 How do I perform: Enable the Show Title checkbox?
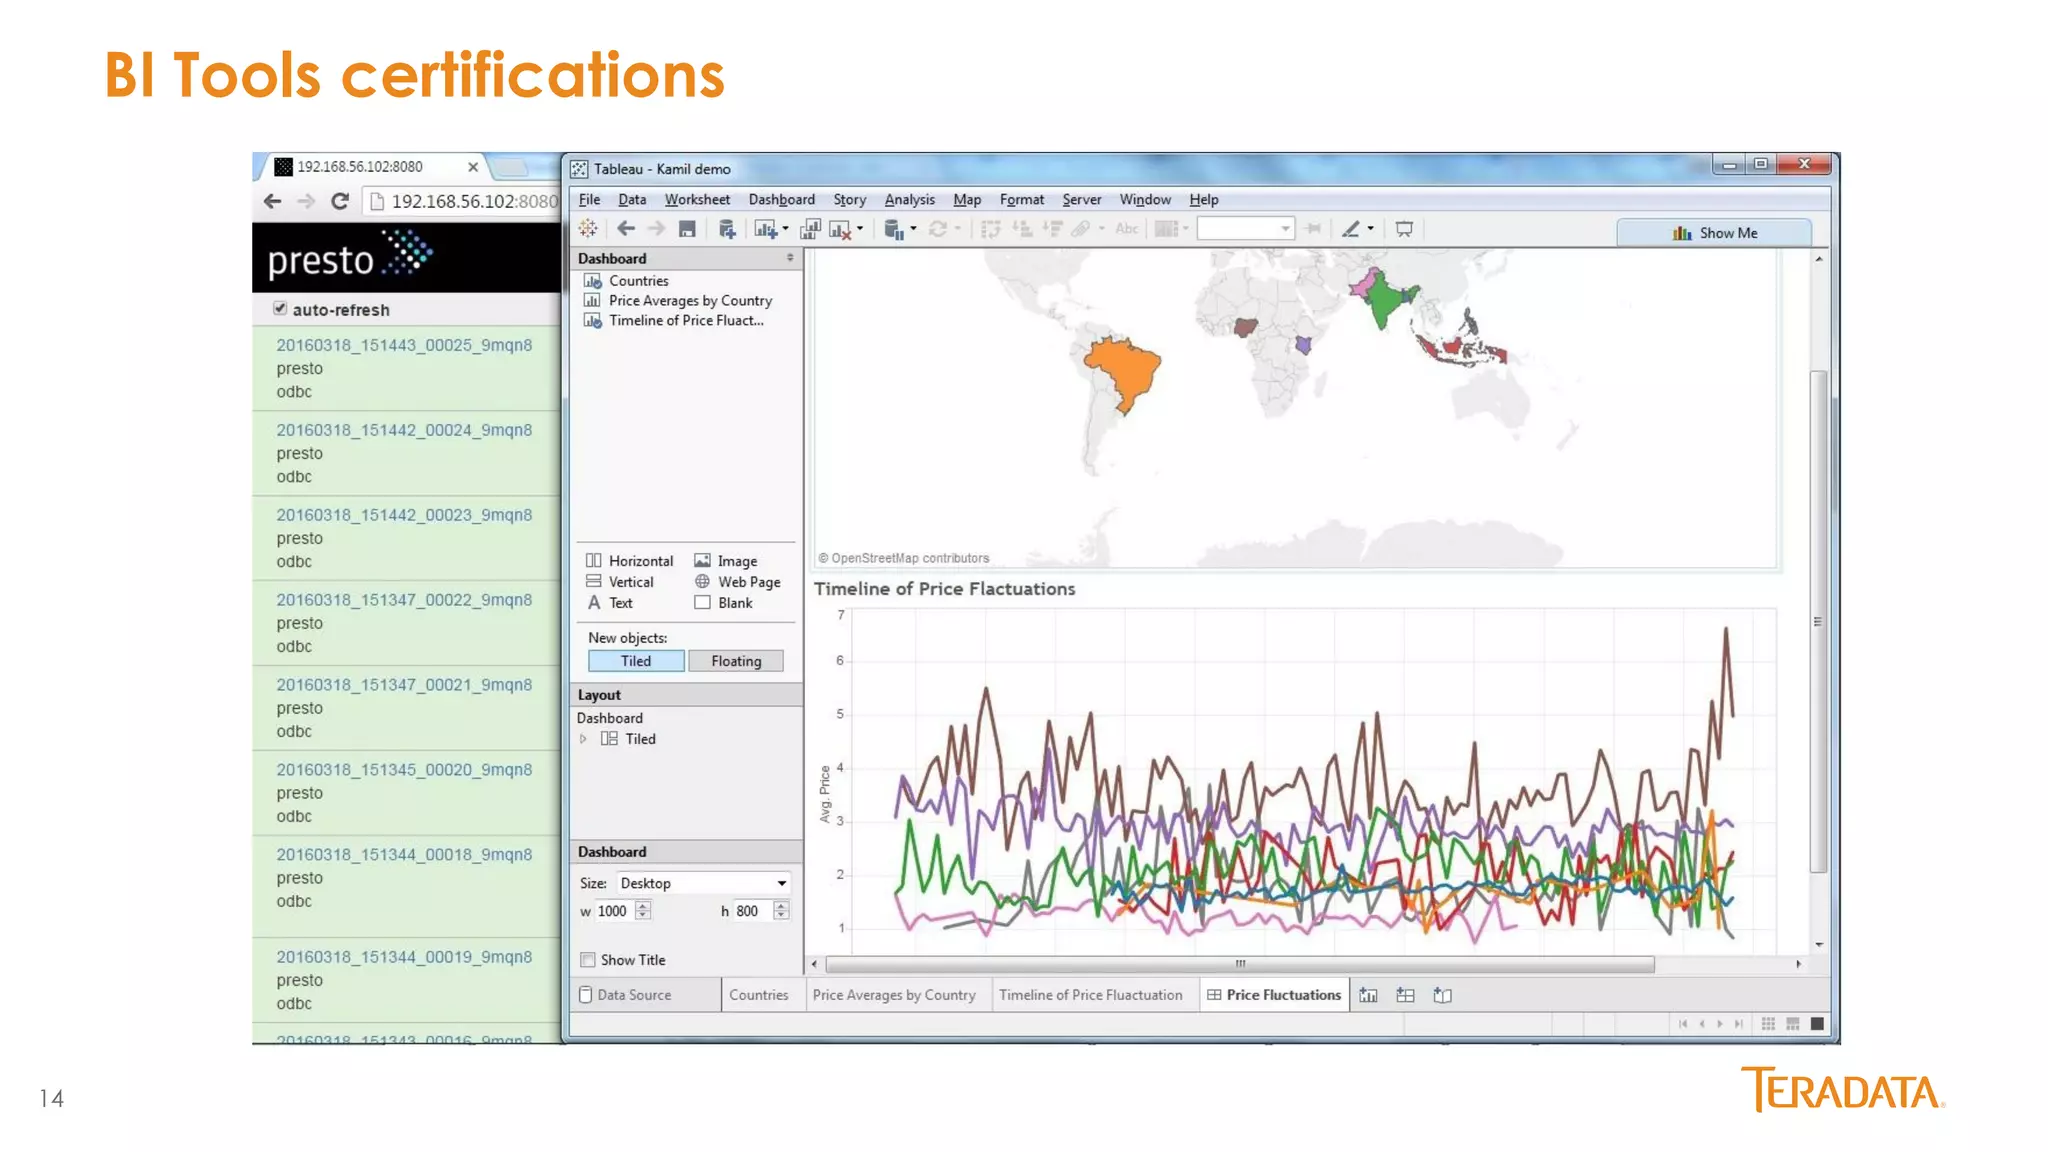point(588,960)
